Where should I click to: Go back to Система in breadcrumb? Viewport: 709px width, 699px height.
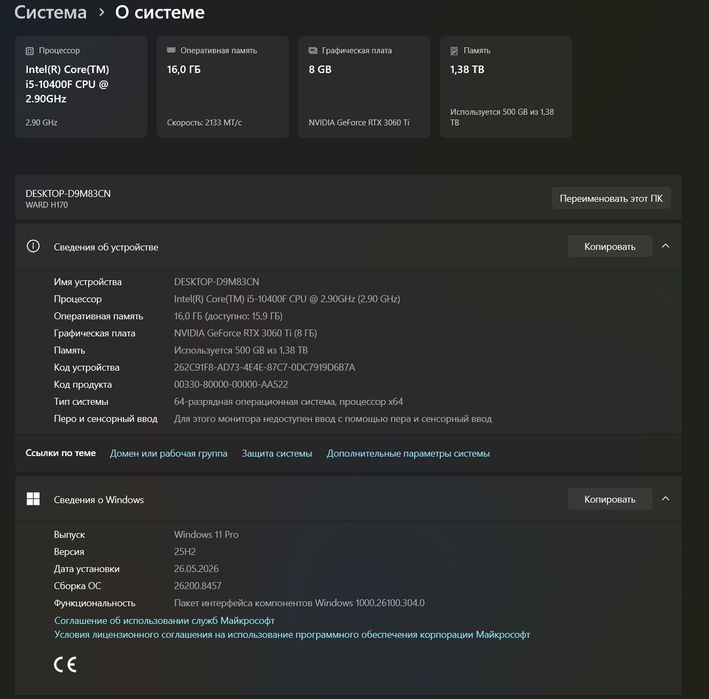point(50,12)
